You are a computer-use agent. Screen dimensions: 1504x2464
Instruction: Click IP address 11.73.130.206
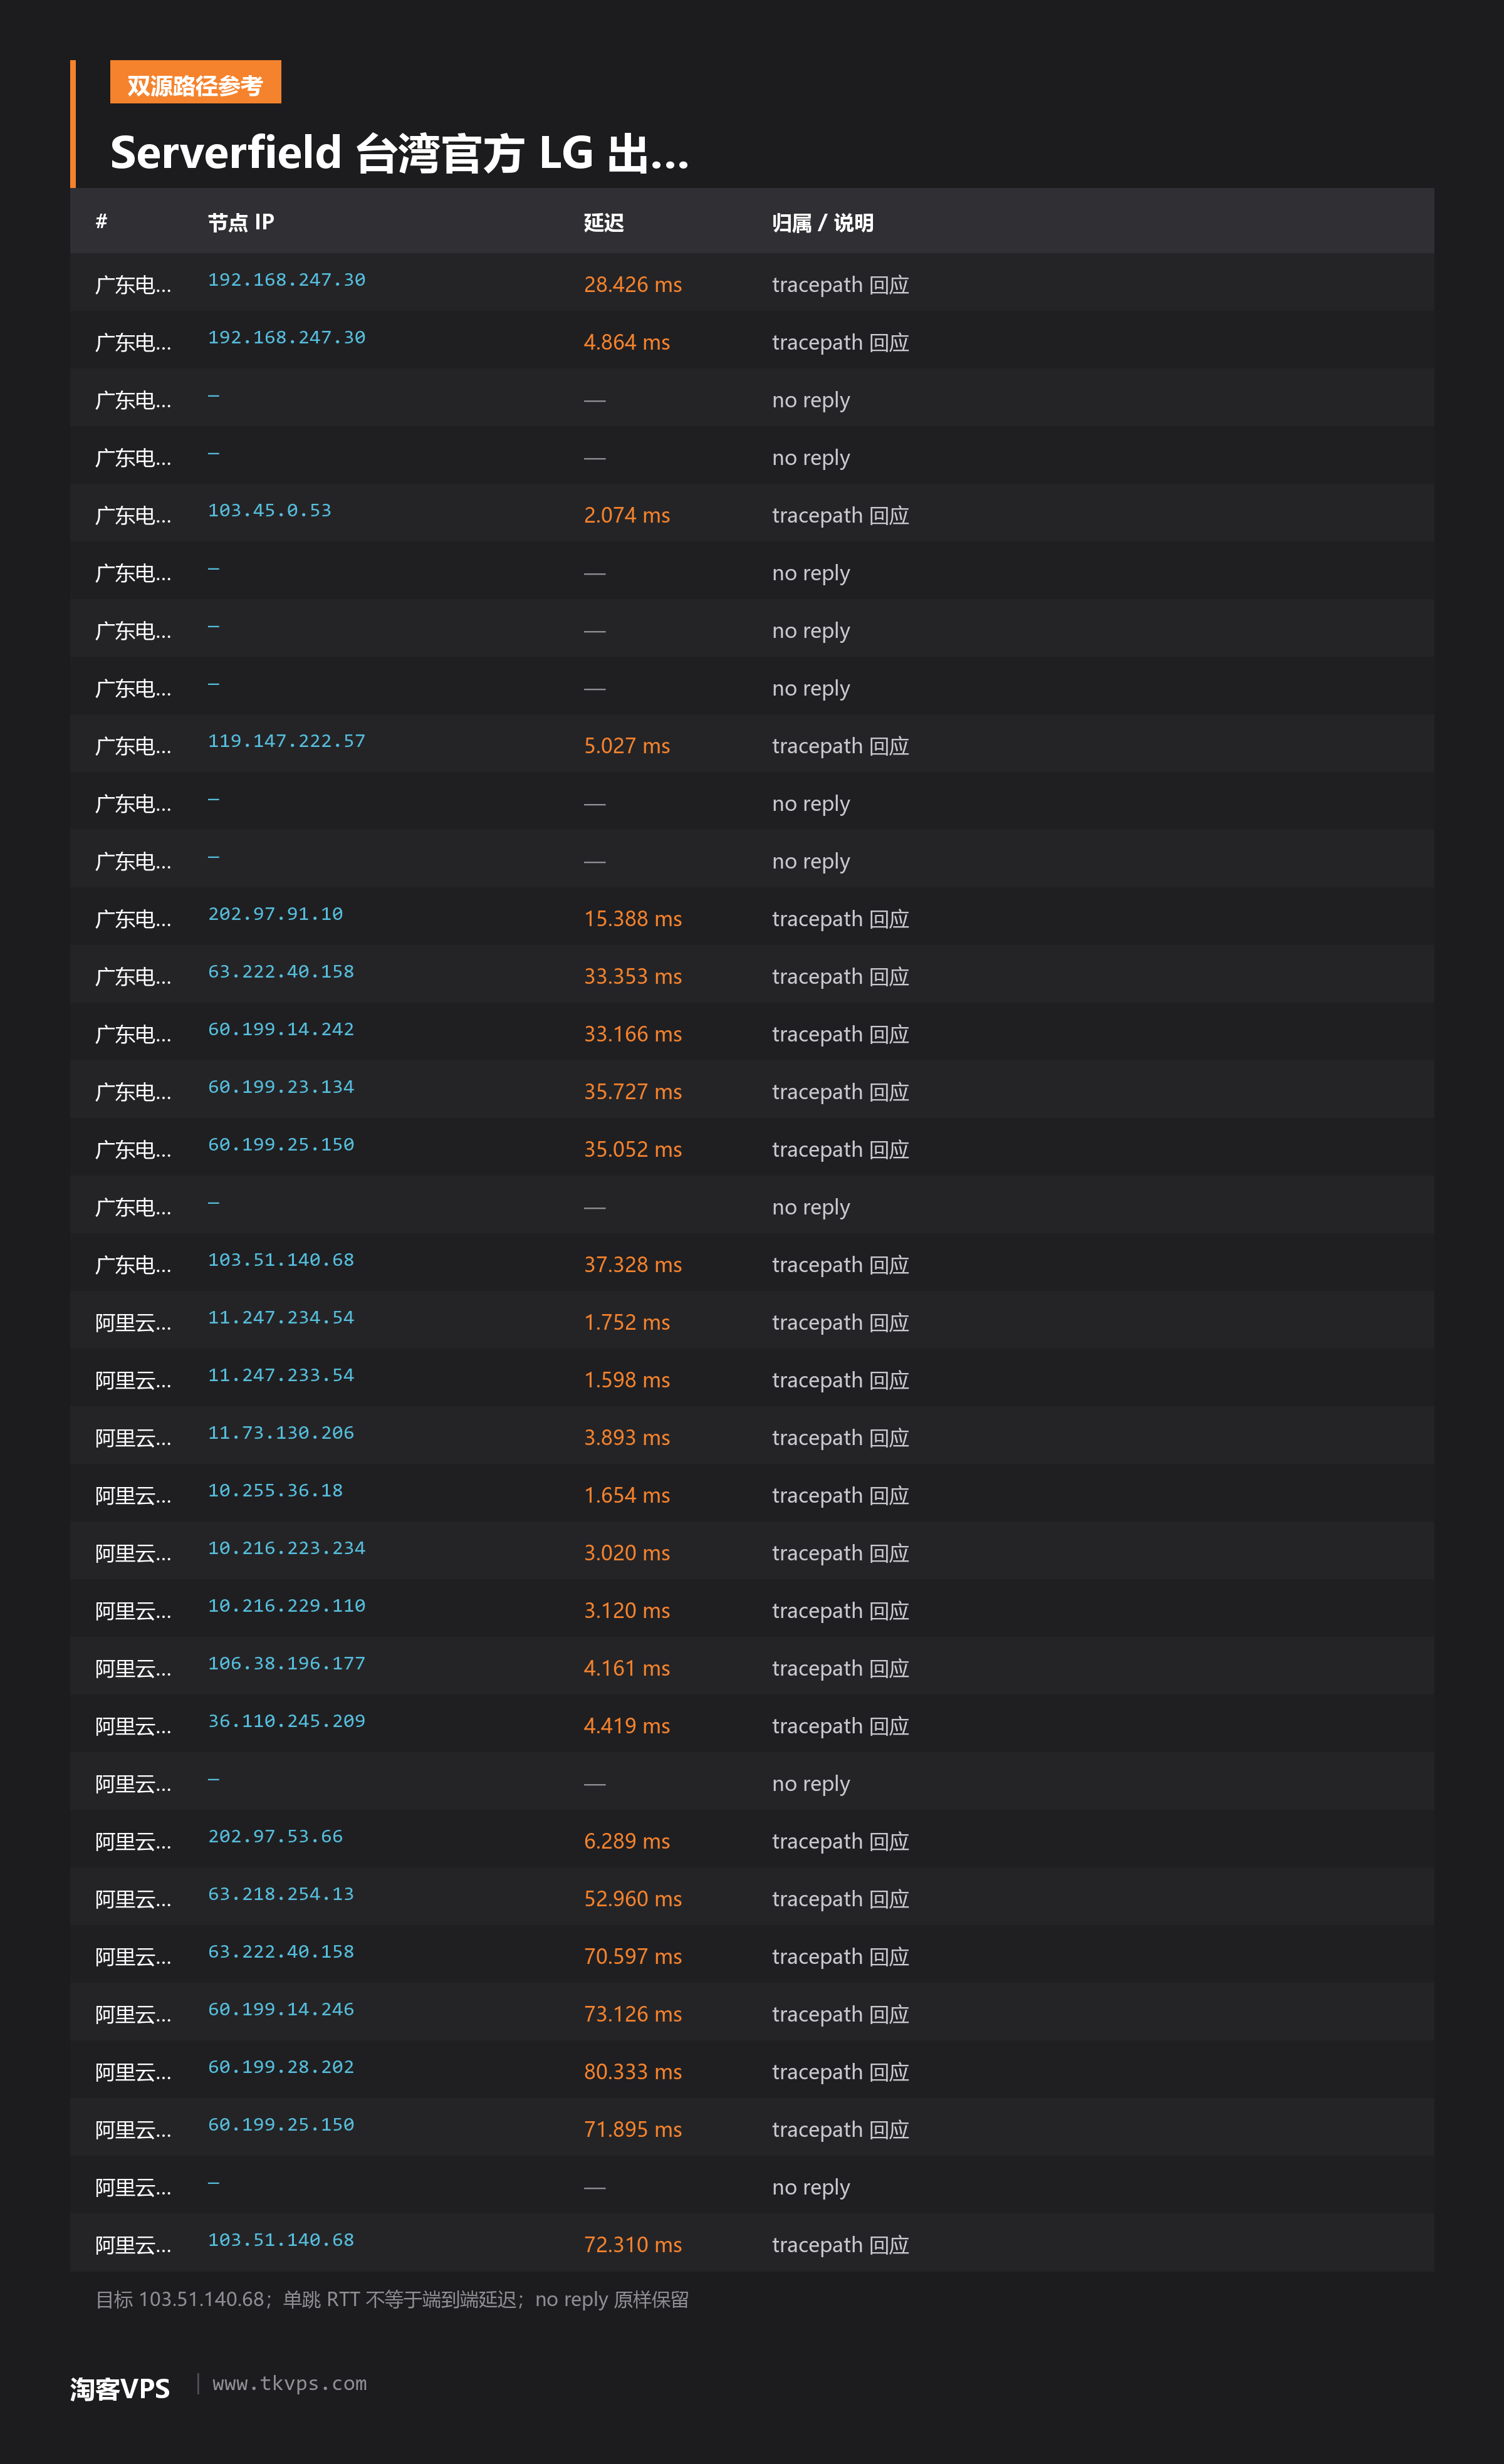click(281, 1433)
